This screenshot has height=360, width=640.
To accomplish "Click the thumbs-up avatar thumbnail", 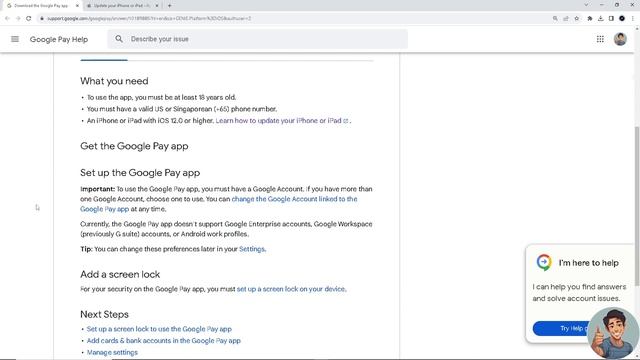I will [x=613, y=333].
